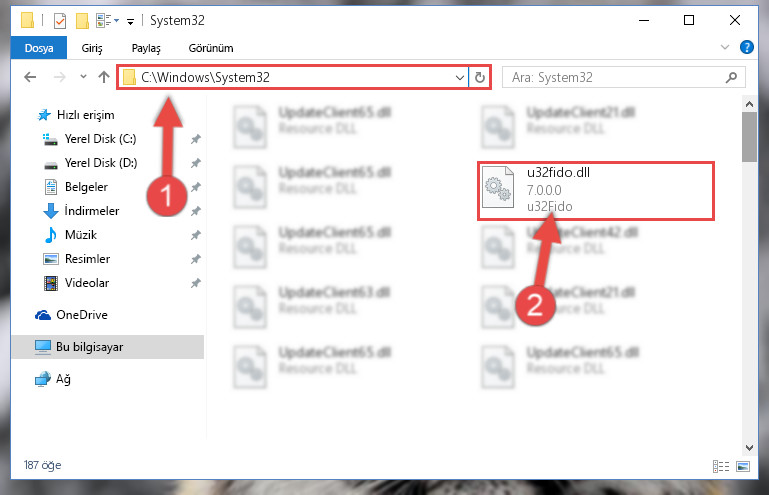Screen dimensions: 769x495
Task: Unpin Müzik using its pin icon
Action: [x=196, y=235]
